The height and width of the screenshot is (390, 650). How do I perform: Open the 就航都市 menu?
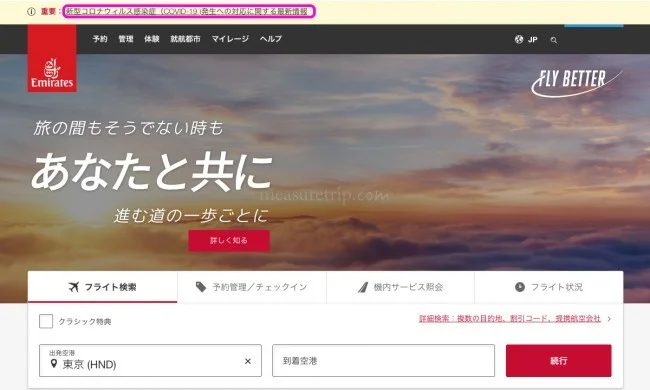point(185,39)
